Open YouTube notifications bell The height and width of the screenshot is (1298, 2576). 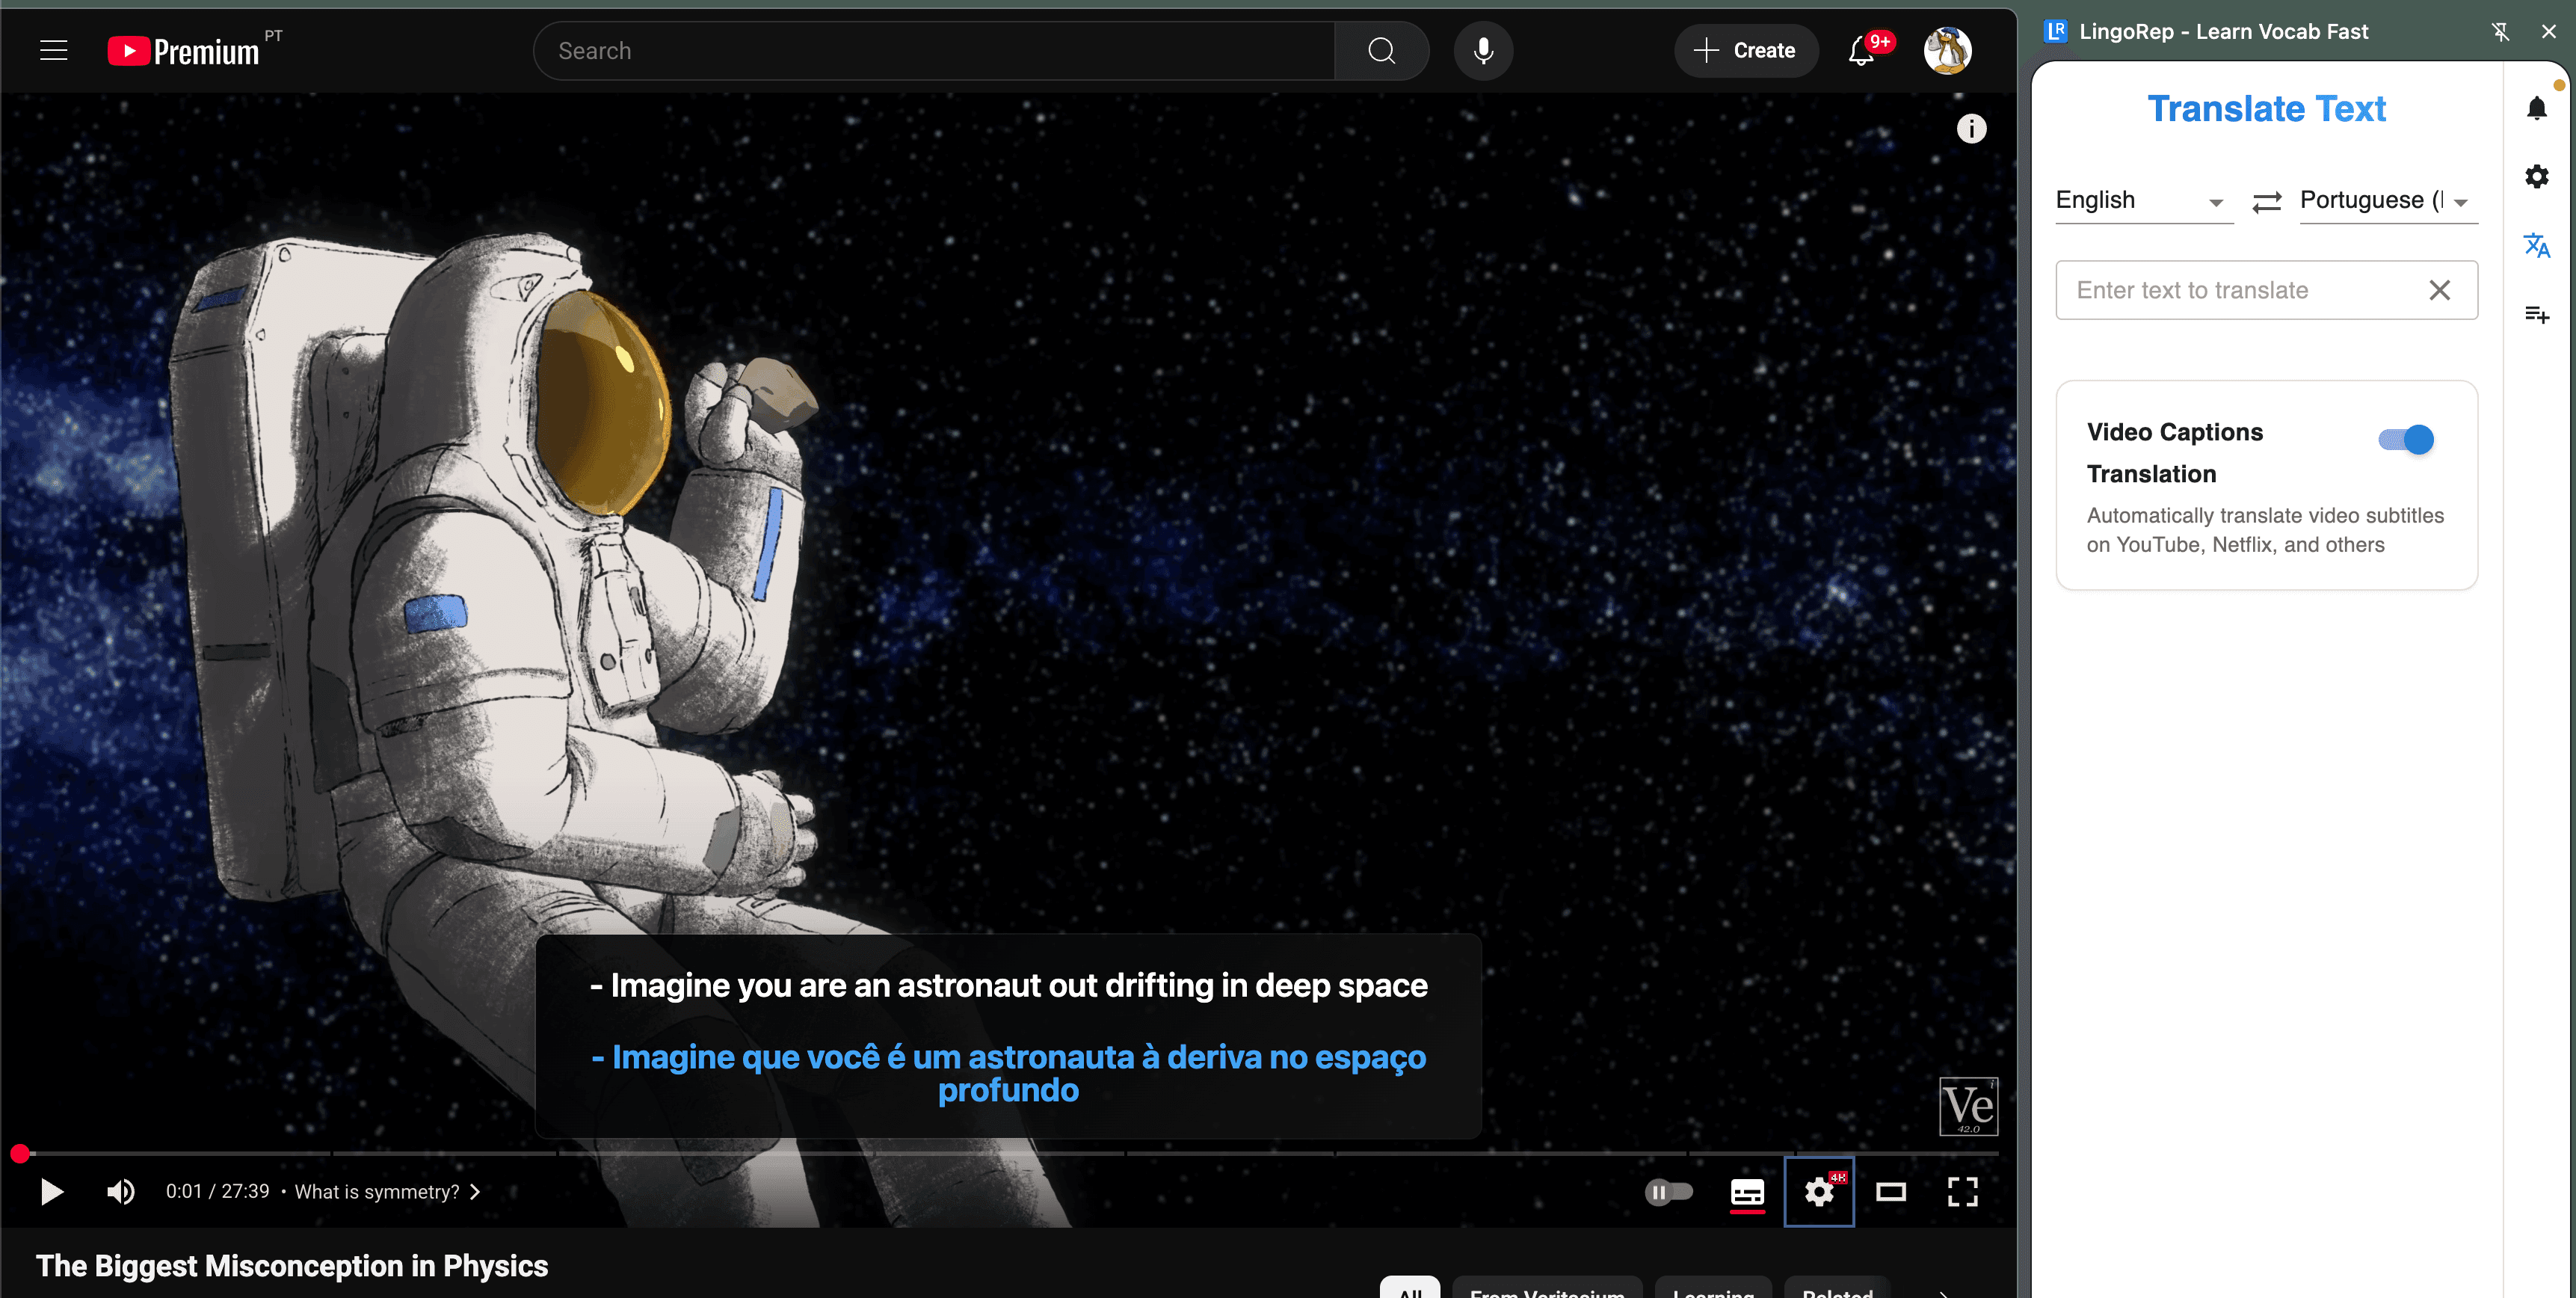[1861, 50]
